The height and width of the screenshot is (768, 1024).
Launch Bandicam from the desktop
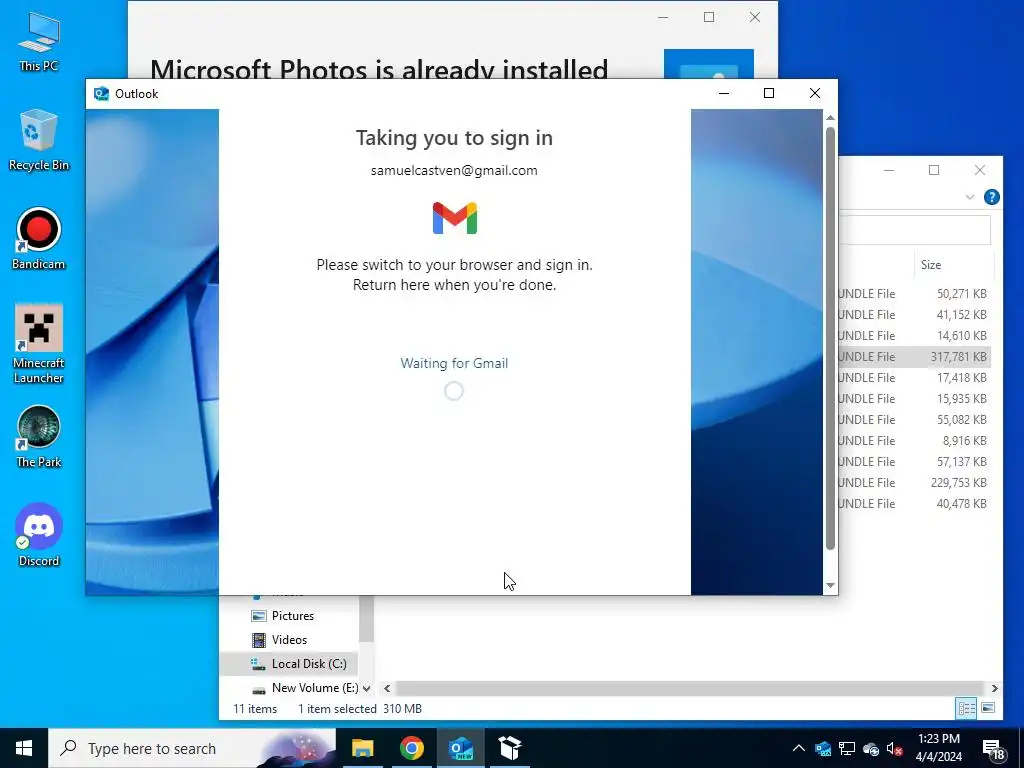click(39, 238)
